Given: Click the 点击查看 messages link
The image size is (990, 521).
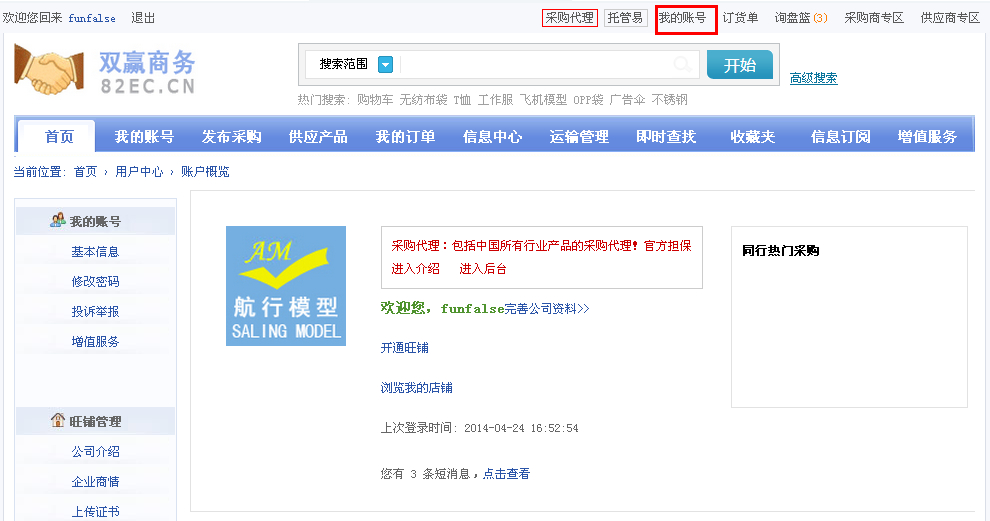Looking at the screenshot, I should (506, 474).
